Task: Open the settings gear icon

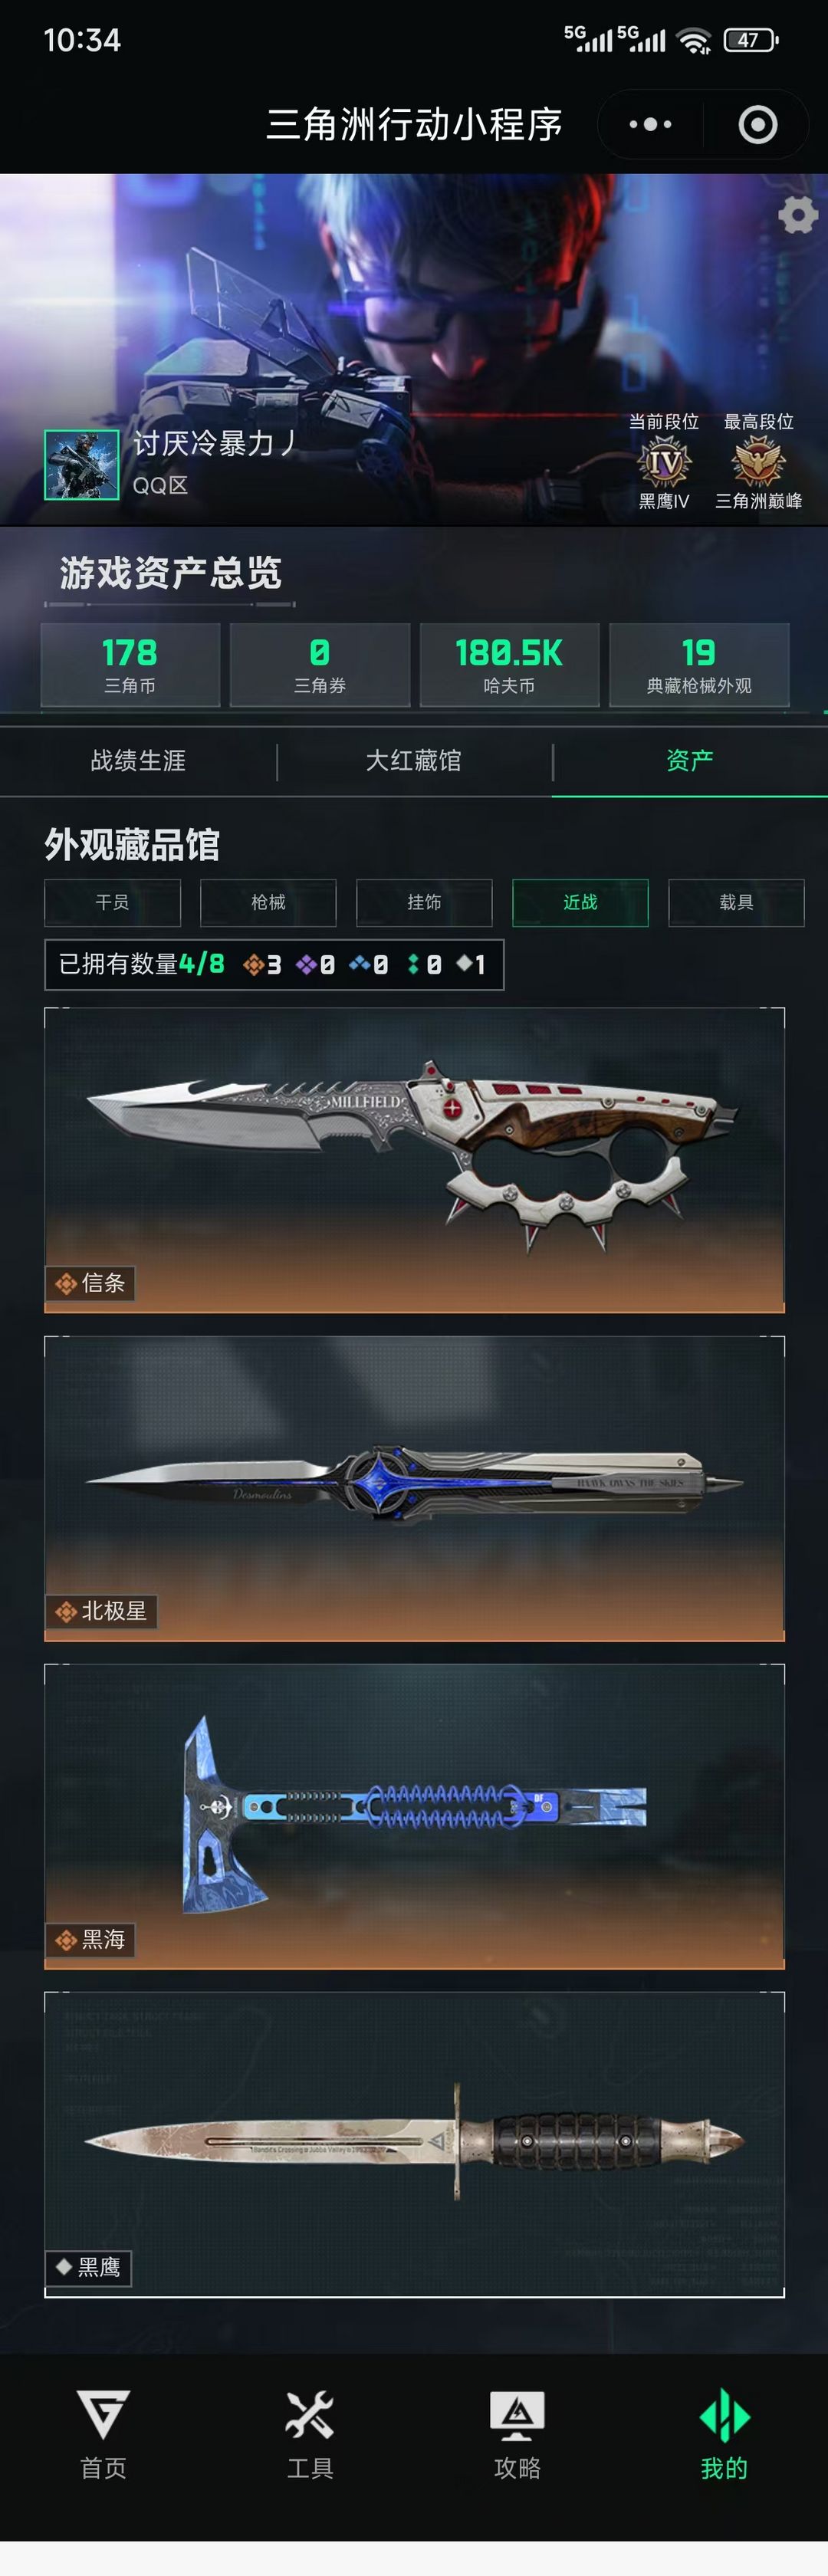Action: click(x=797, y=215)
